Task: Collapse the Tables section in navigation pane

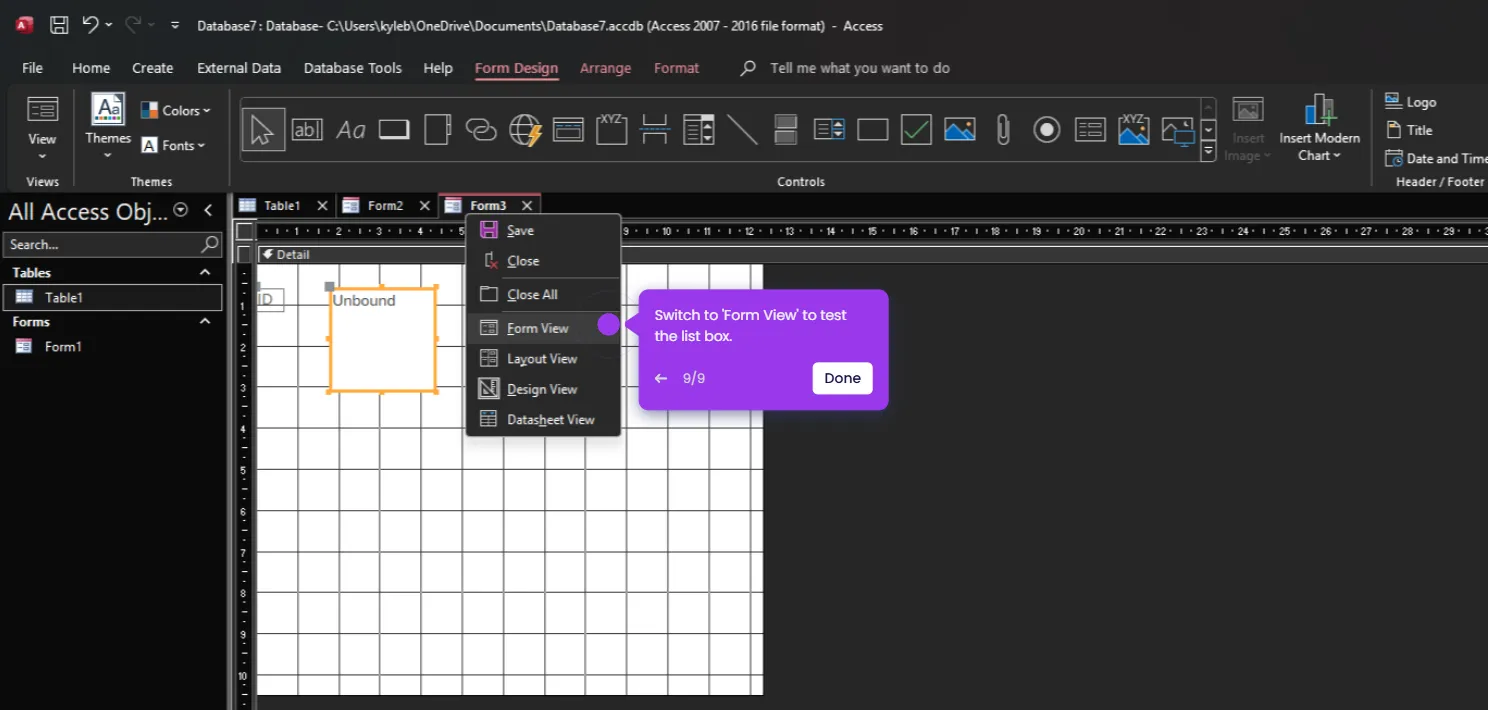Action: pyautogui.click(x=204, y=272)
